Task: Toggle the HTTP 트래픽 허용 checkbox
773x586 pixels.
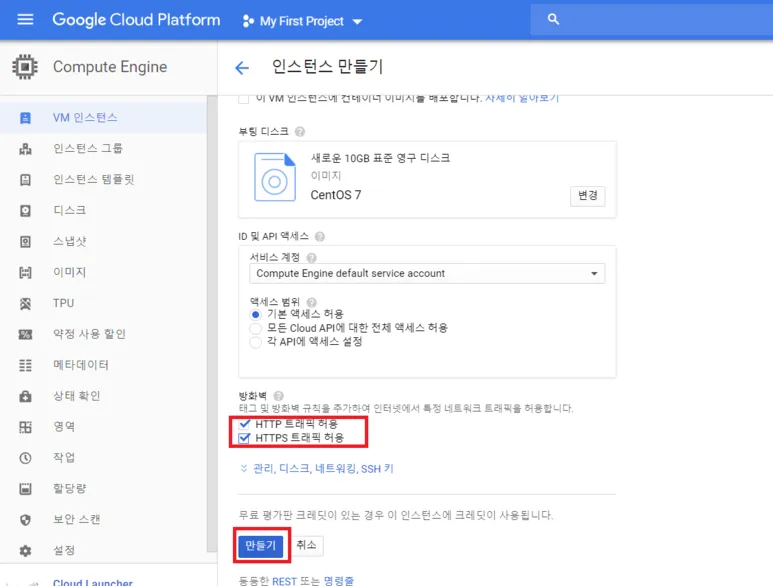Action: tap(244, 424)
